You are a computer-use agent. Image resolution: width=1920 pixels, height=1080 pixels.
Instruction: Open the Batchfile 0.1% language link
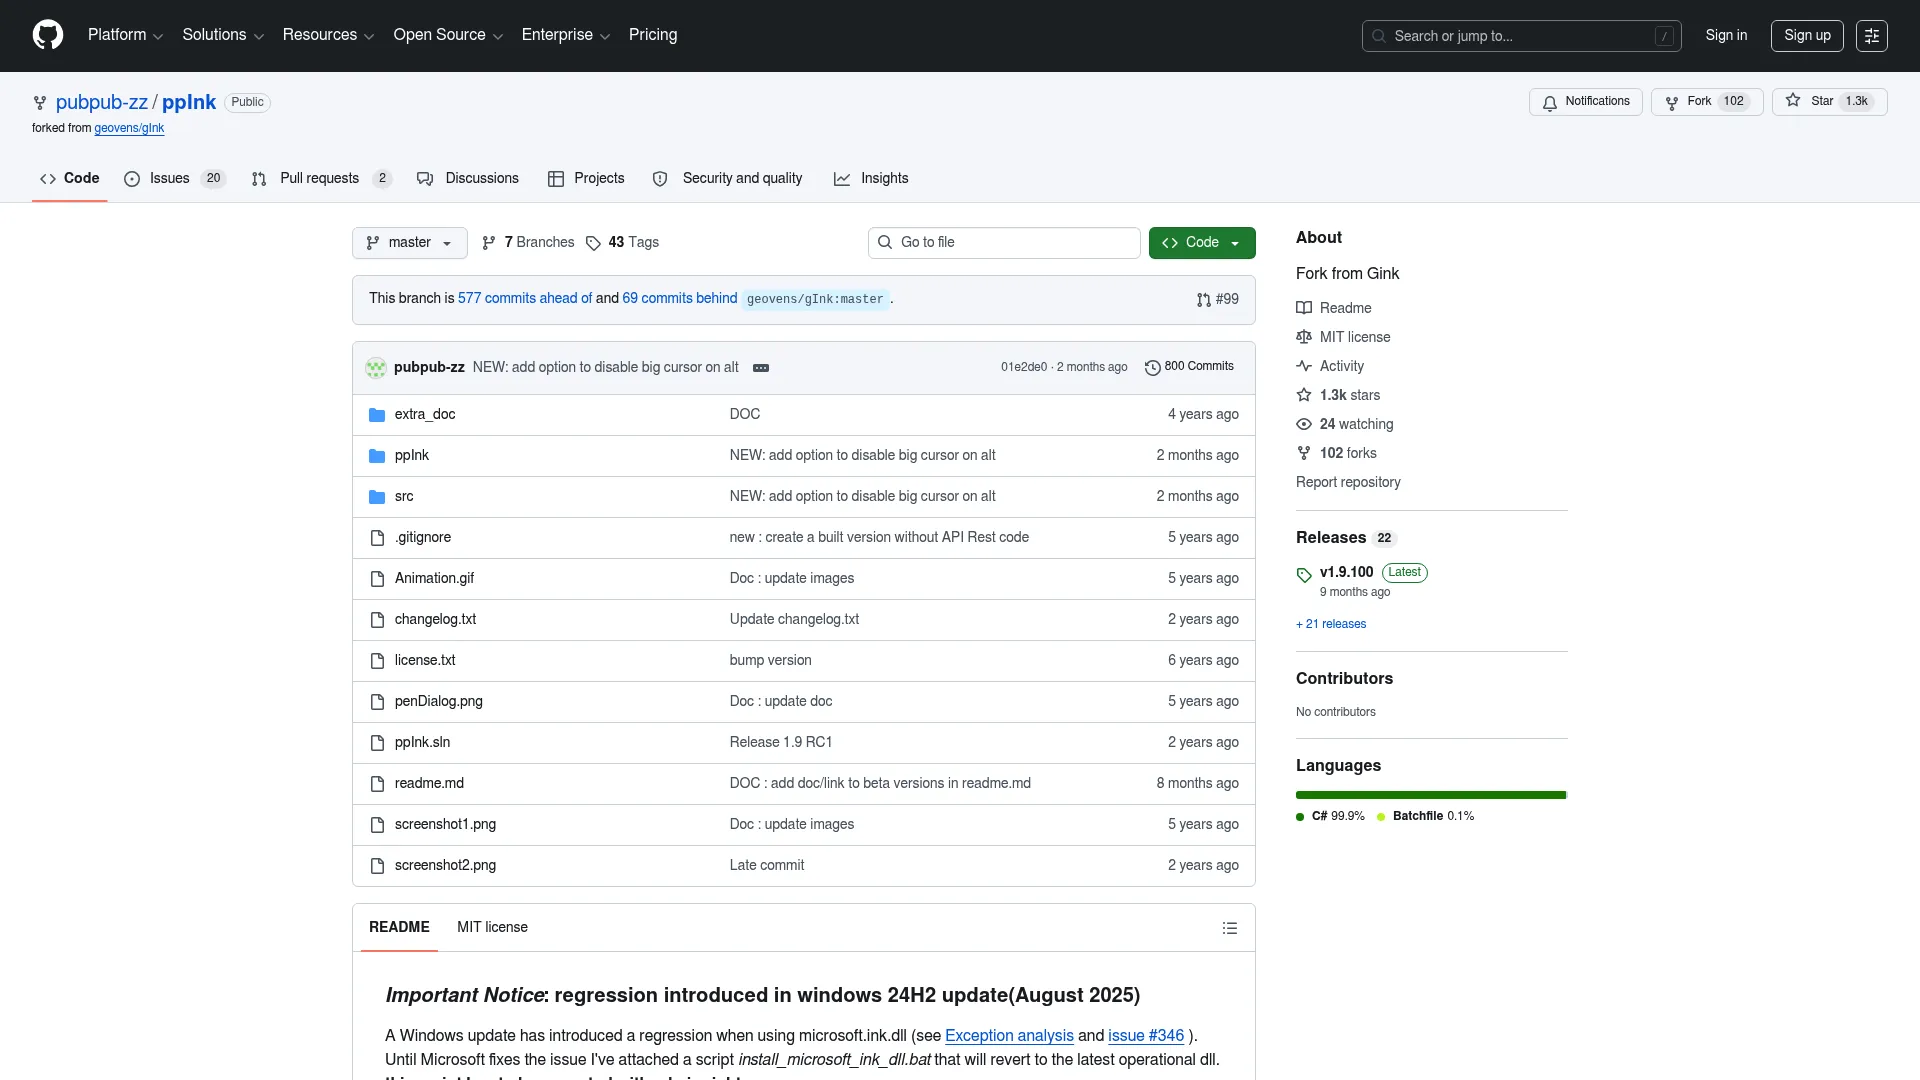(1425, 817)
